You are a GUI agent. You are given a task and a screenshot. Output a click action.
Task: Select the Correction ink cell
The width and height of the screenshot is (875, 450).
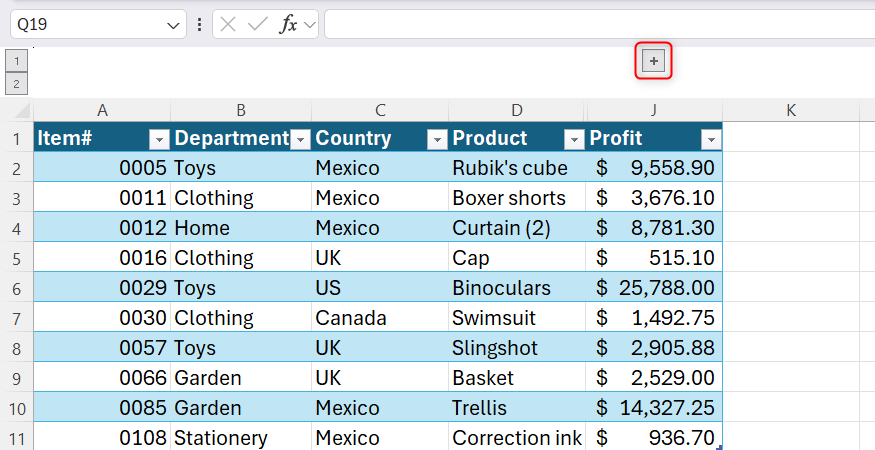517,438
